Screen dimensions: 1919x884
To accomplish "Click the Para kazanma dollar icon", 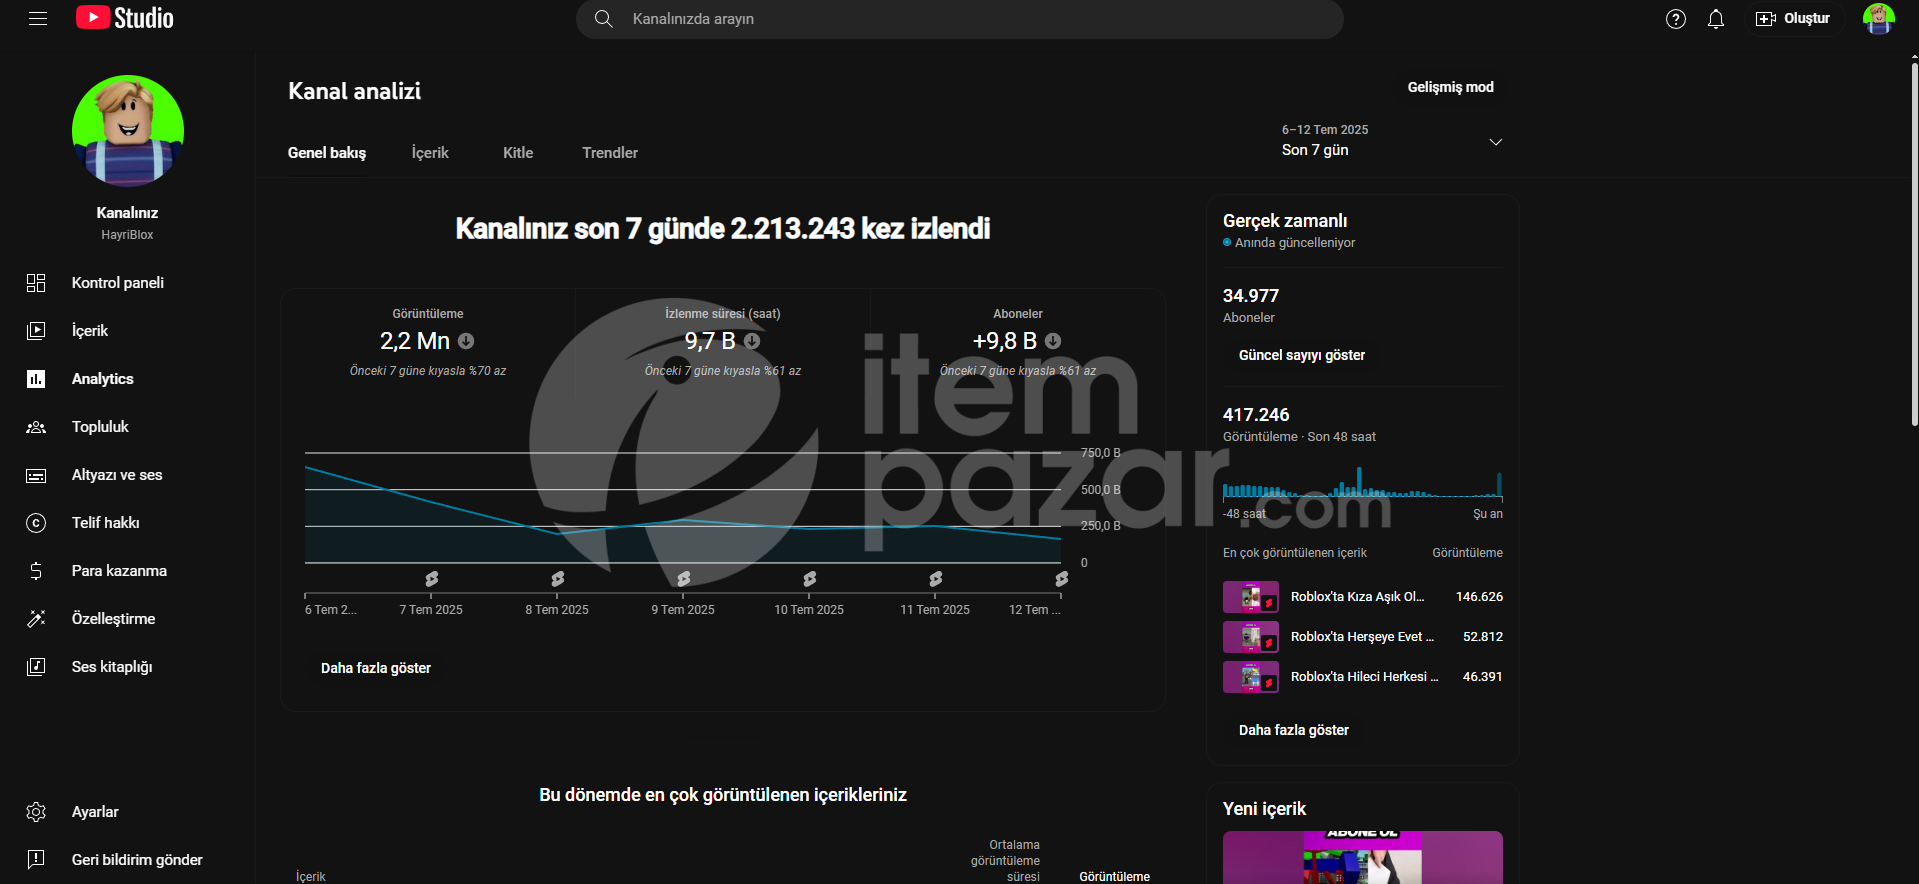I will click(36, 571).
